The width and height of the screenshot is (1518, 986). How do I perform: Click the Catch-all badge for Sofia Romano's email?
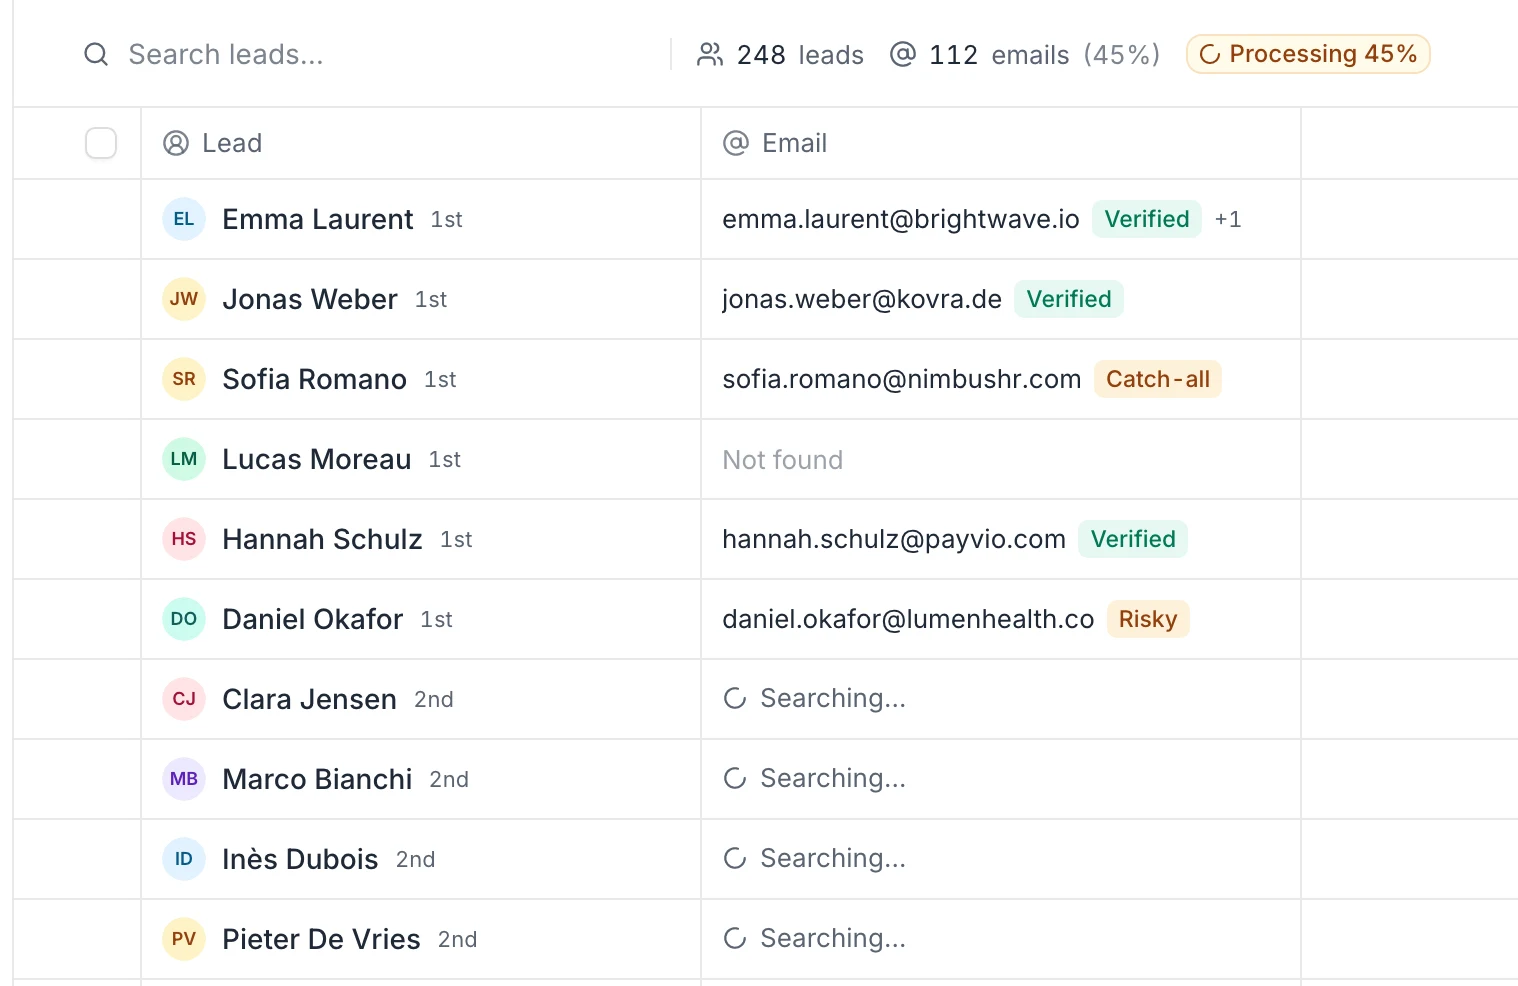coord(1158,379)
